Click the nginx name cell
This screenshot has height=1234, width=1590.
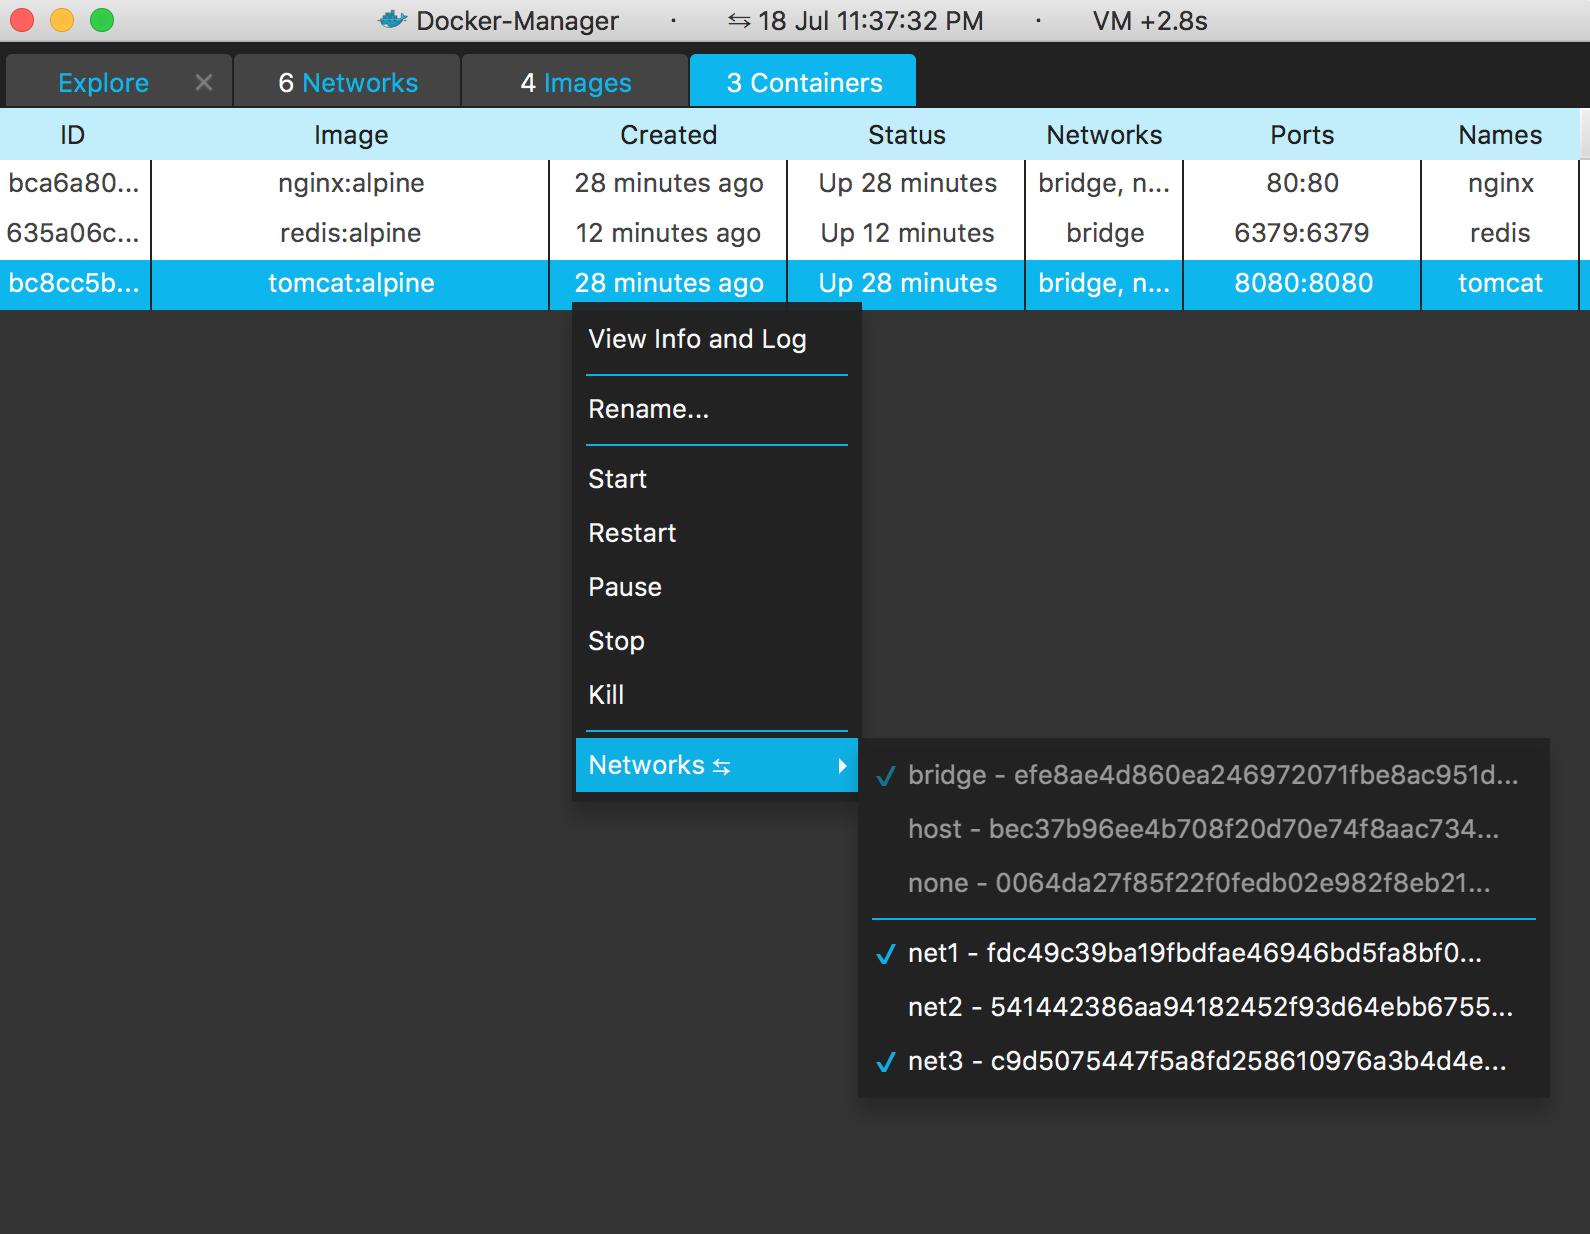1500,183
